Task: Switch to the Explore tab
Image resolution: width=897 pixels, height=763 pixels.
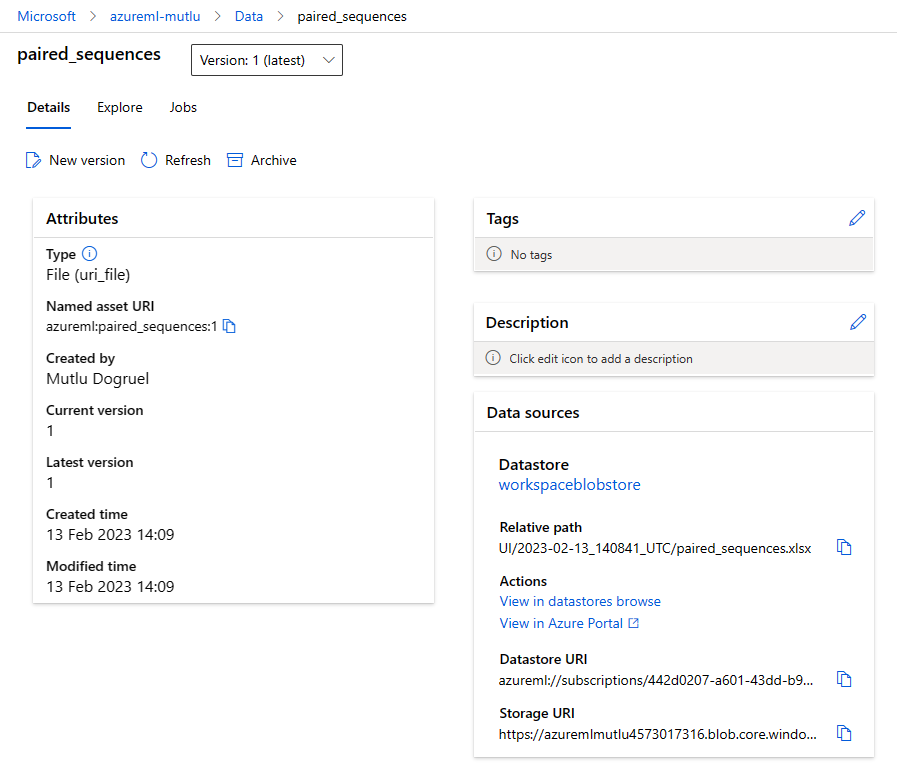Action: click(x=120, y=108)
